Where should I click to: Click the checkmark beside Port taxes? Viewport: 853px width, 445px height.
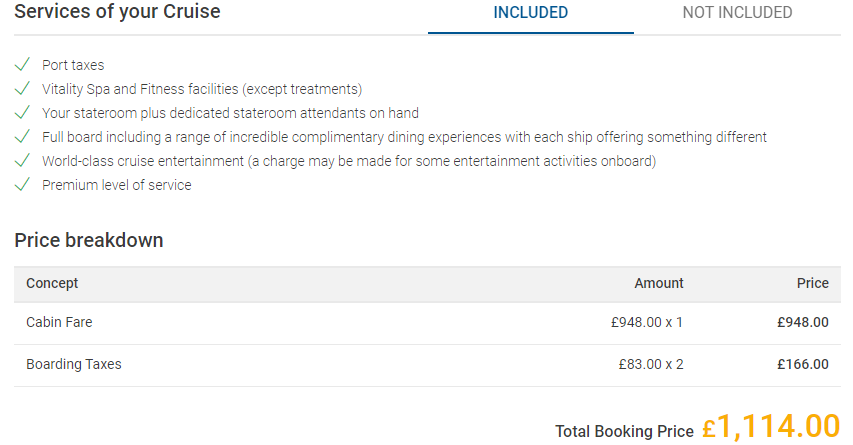coord(22,65)
